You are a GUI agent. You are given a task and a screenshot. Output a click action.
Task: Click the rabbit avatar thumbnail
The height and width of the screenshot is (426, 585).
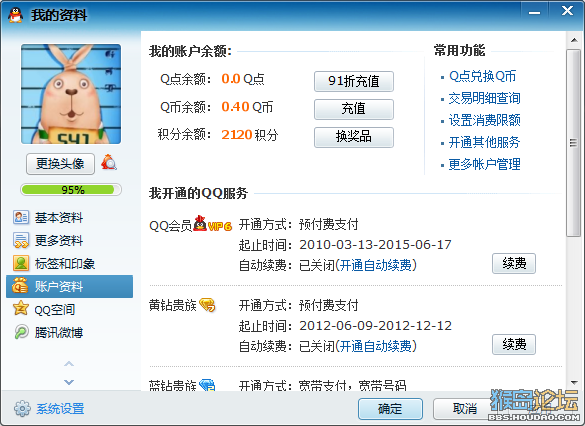coord(71,94)
